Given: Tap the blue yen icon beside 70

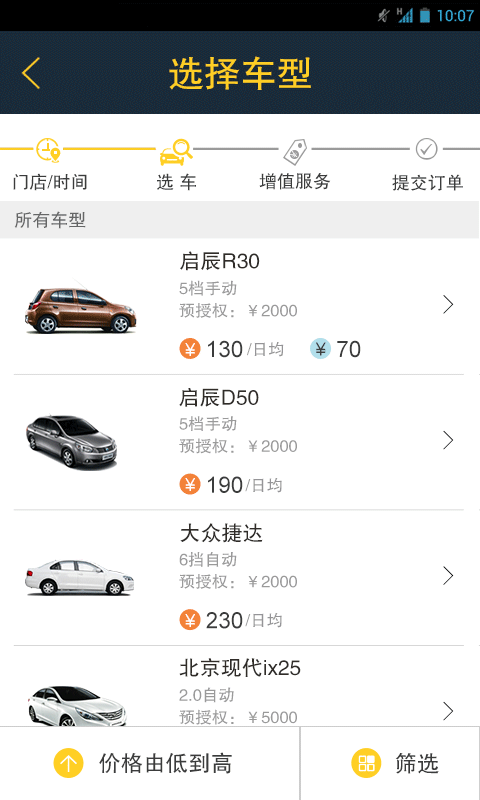Looking at the screenshot, I should [320, 349].
